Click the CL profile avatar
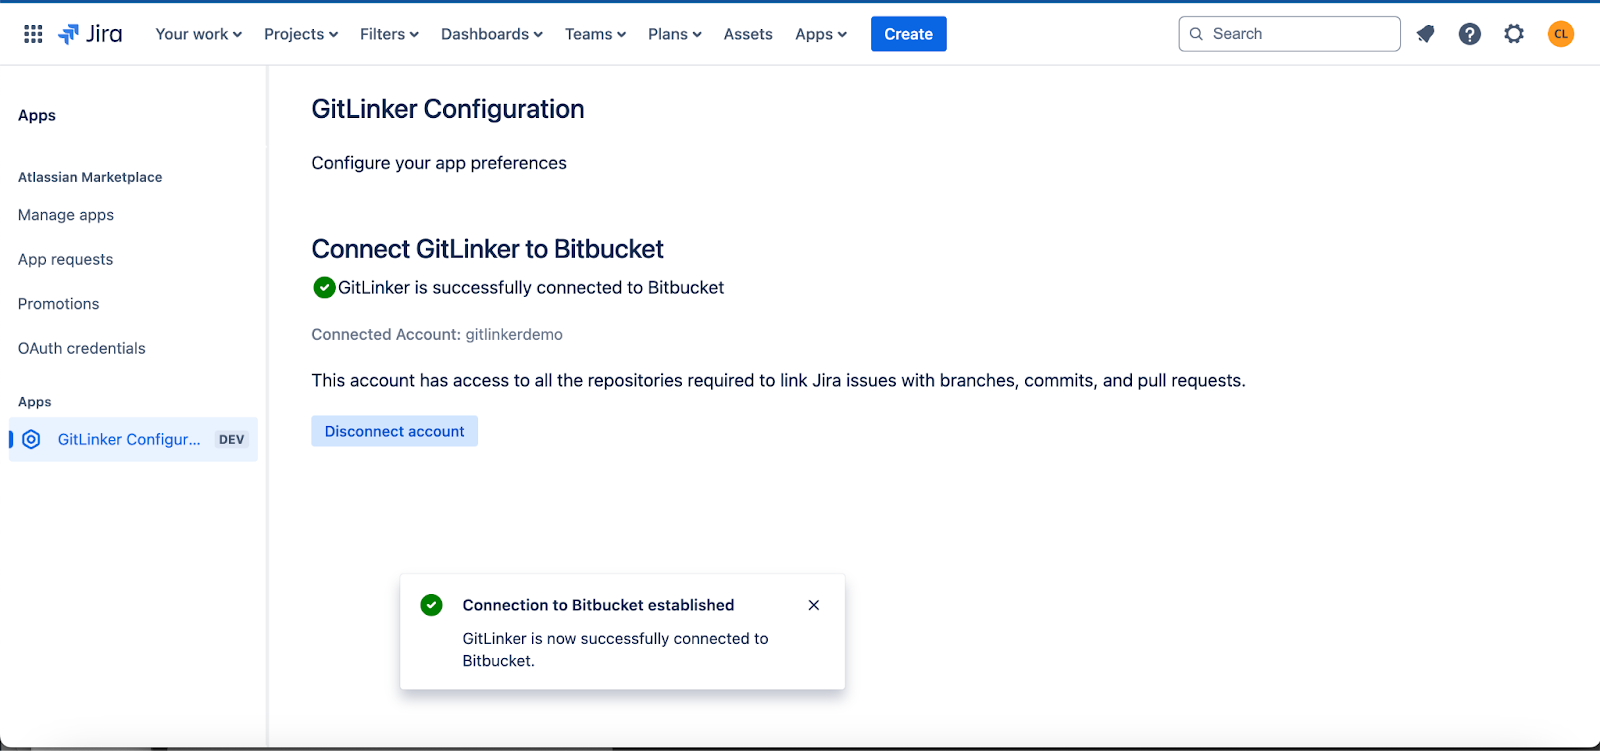The image size is (1600, 751). pos(1560,34)
